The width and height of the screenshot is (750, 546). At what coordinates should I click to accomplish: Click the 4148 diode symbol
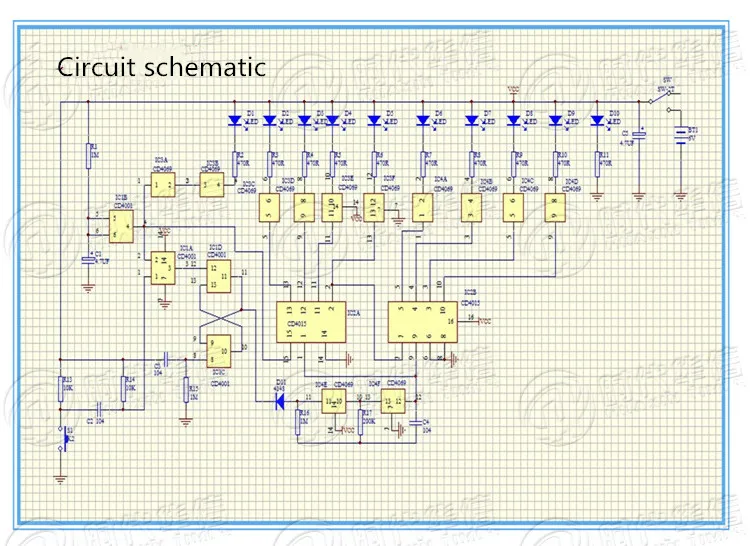pos(280,402)
